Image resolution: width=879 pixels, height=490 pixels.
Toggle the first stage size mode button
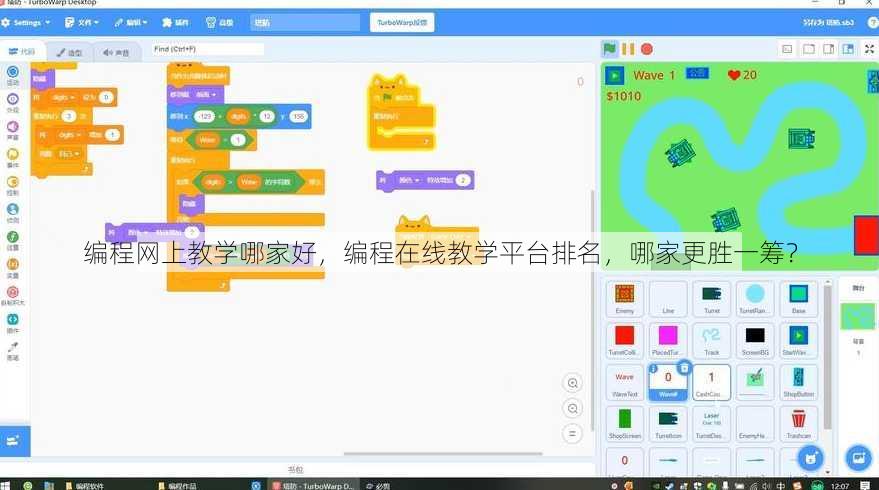click(788, 49)
